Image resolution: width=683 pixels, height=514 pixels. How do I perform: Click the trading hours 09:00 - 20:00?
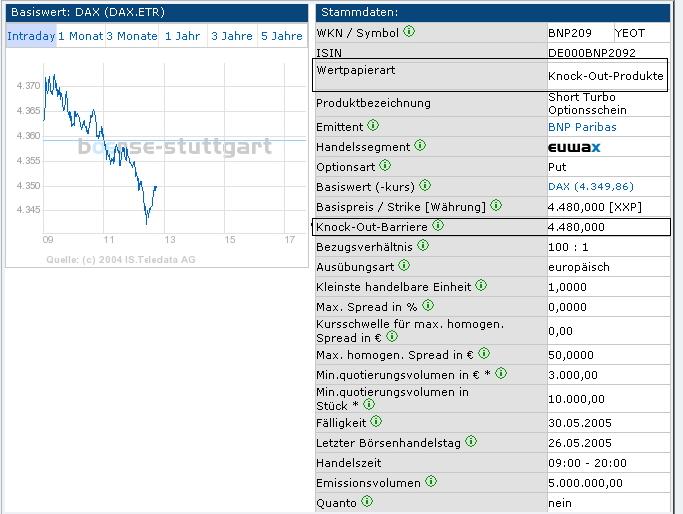[587, 463]
